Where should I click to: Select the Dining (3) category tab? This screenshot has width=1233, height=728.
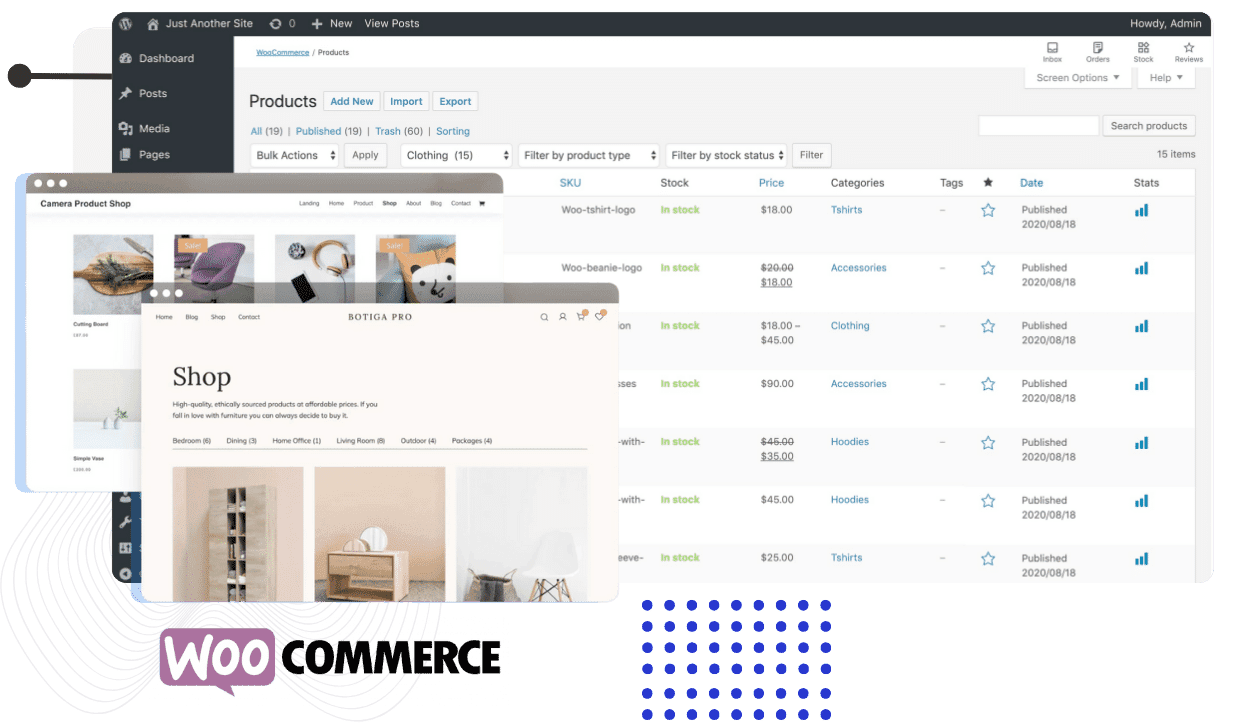(242, 441)
